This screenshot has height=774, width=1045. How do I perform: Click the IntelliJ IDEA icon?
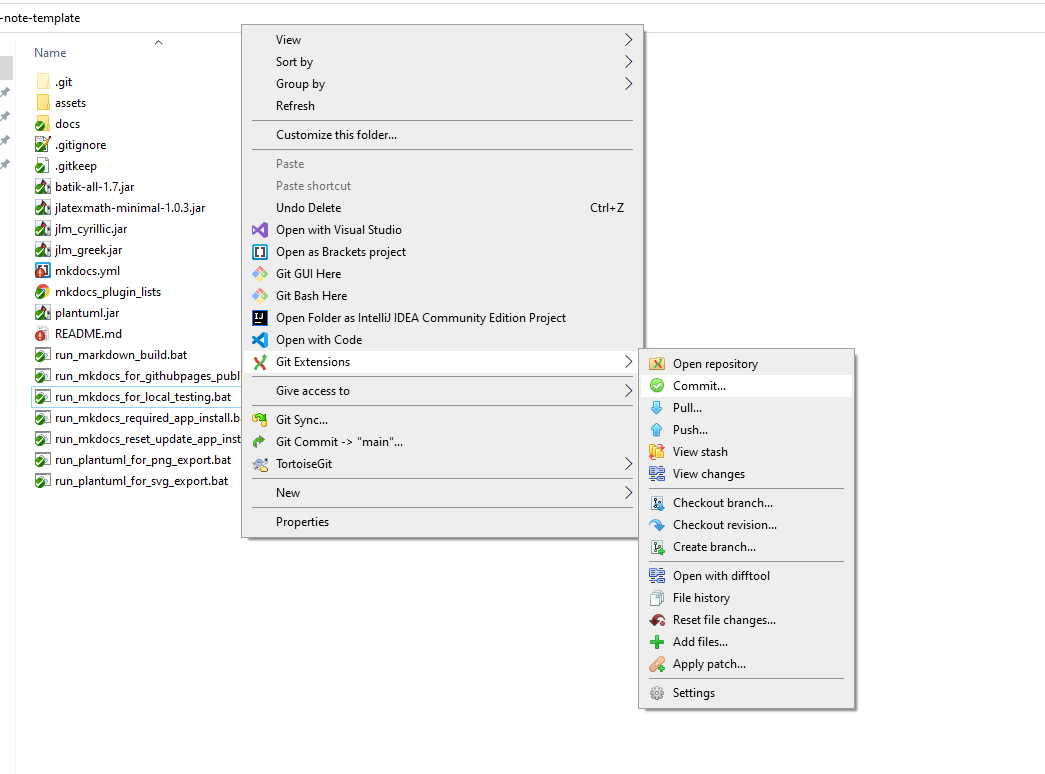[260, 317]
